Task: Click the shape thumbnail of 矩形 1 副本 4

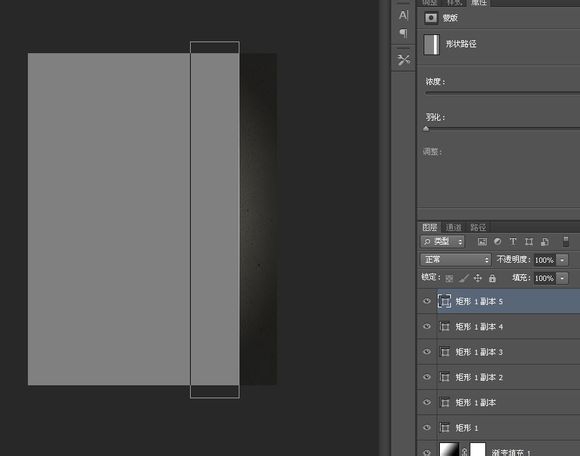Action: click(x=444, y=327)
